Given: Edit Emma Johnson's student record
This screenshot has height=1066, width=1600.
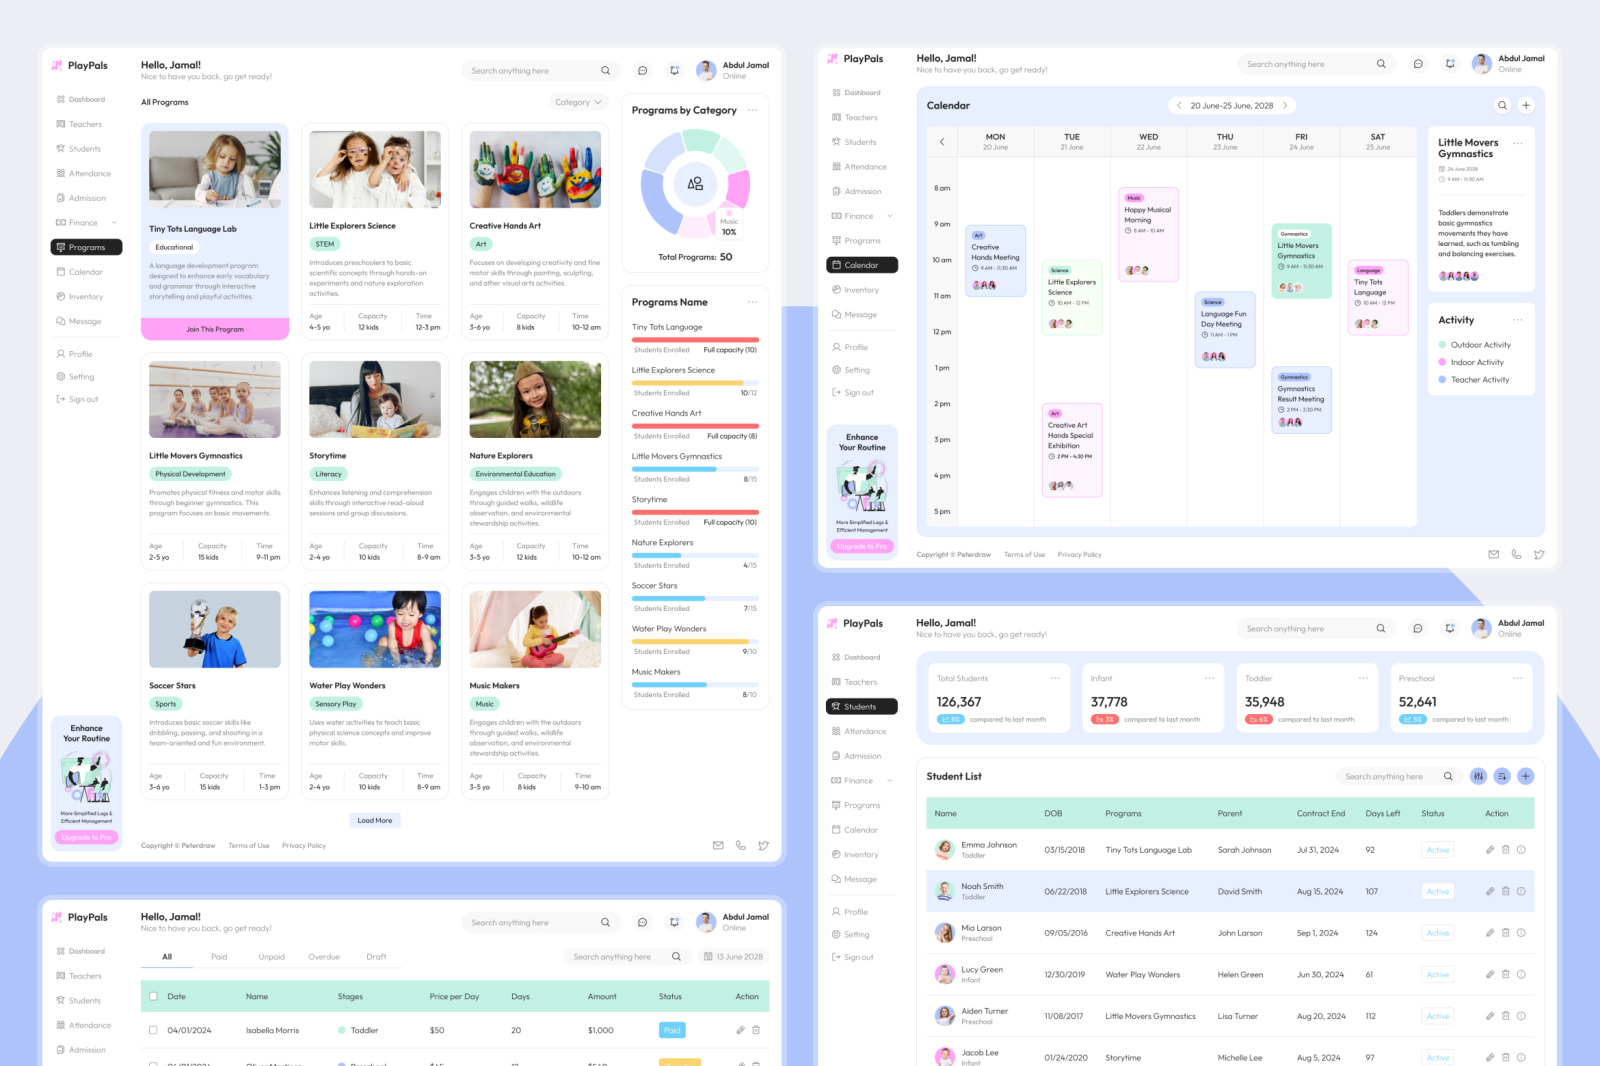Looking at the screenshot, I should (1490, 850).
